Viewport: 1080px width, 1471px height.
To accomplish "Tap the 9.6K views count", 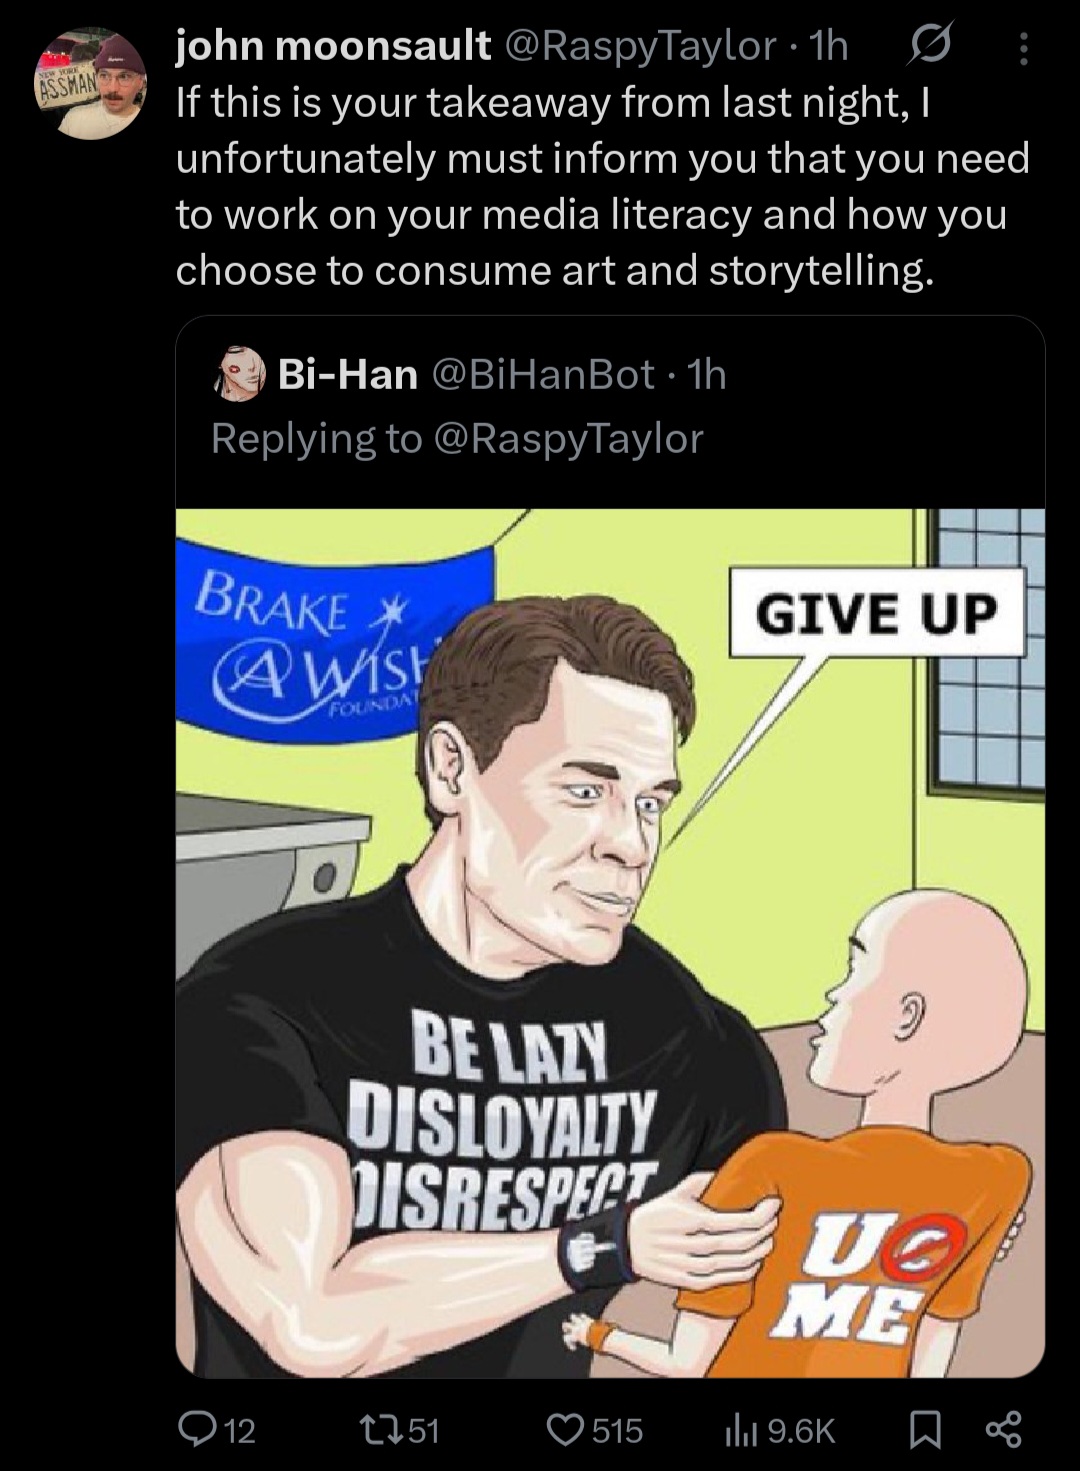I will [801, 1430].
